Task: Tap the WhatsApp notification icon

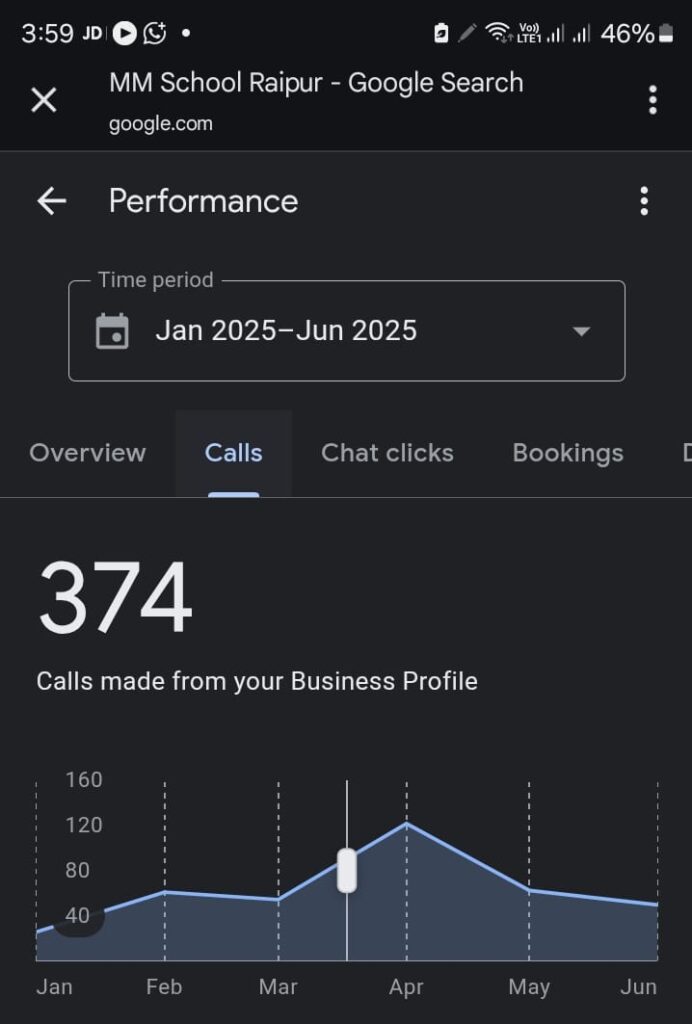Action: coord(155,34)
